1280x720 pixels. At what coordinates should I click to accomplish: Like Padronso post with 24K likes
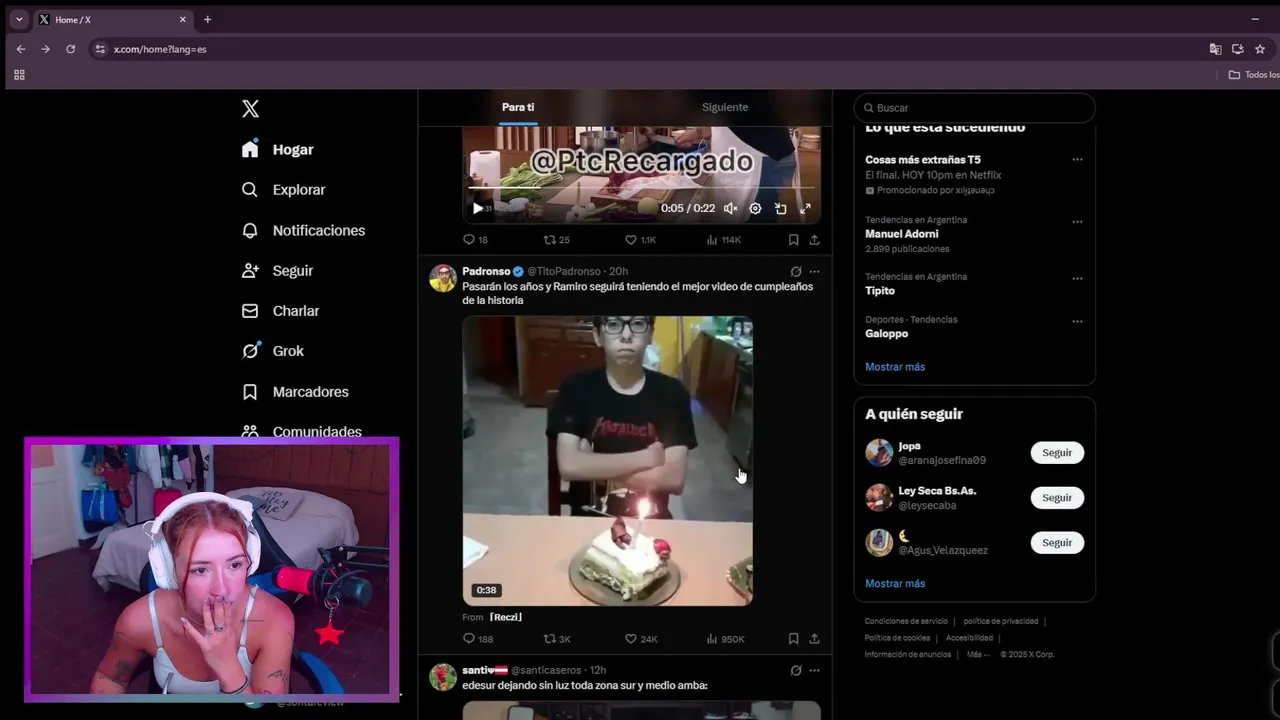[641, 639]
